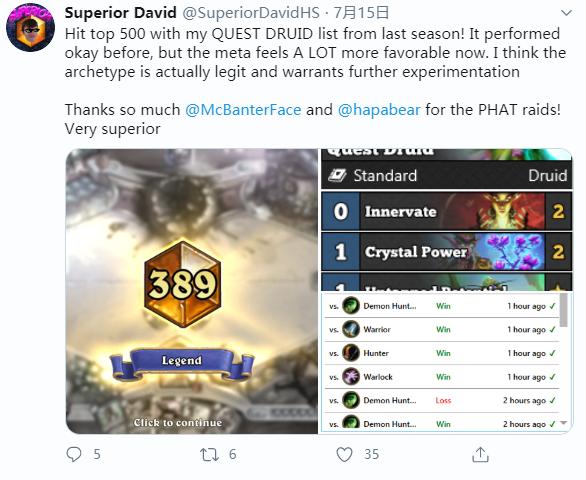
Task: Open the share tweet icon
Action: pyautogui.click(x=480, y=455)
